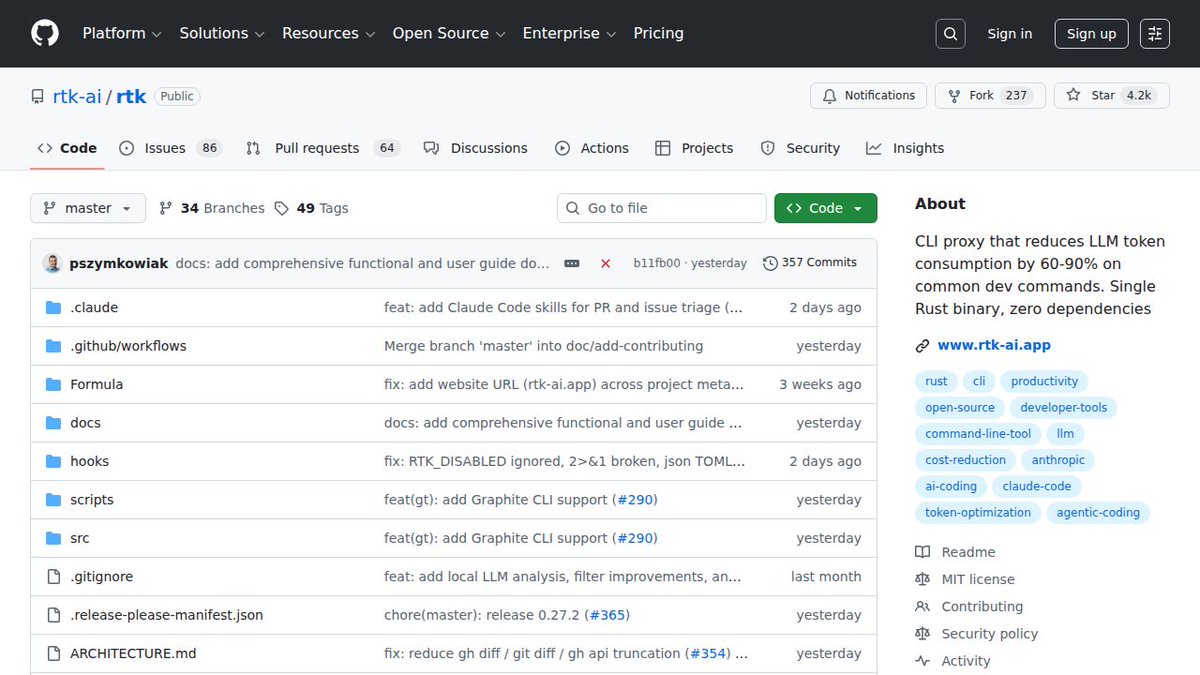Switch to the Projects tab

(x=694, y=148)
